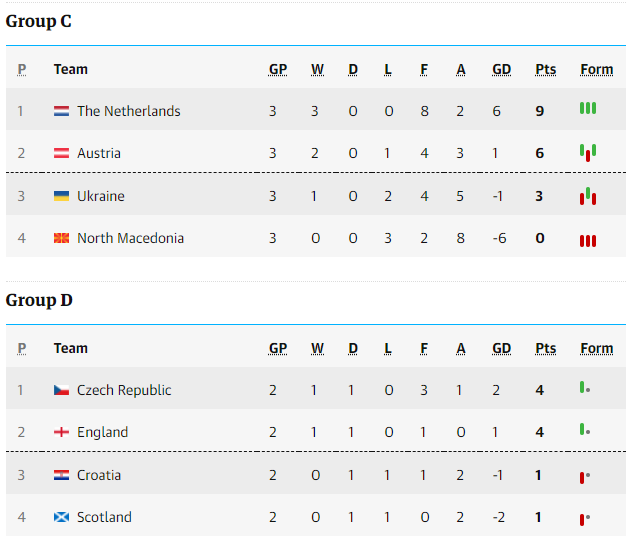Click the Group D Form column header
Screen dimensions: 628x539
597,348
